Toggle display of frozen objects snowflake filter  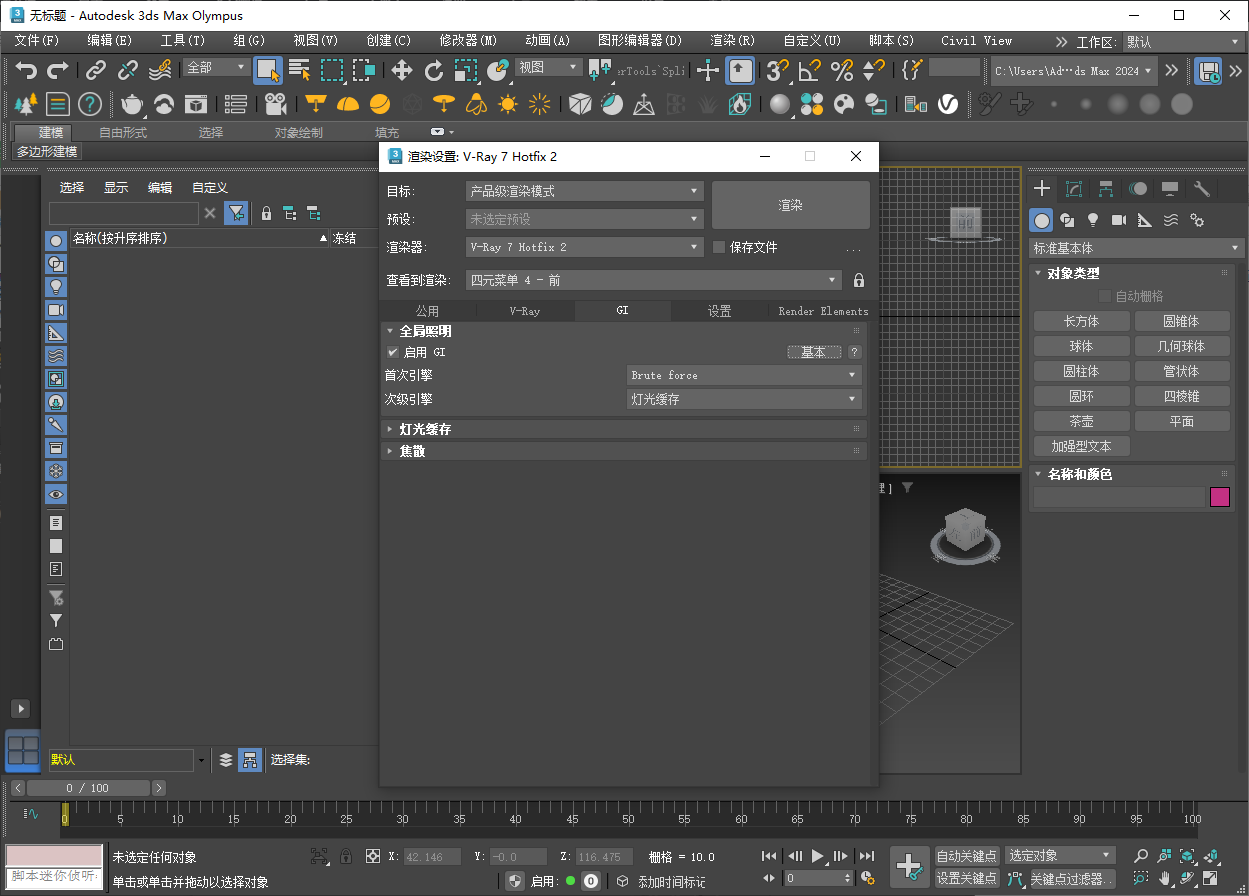(56, 471)
